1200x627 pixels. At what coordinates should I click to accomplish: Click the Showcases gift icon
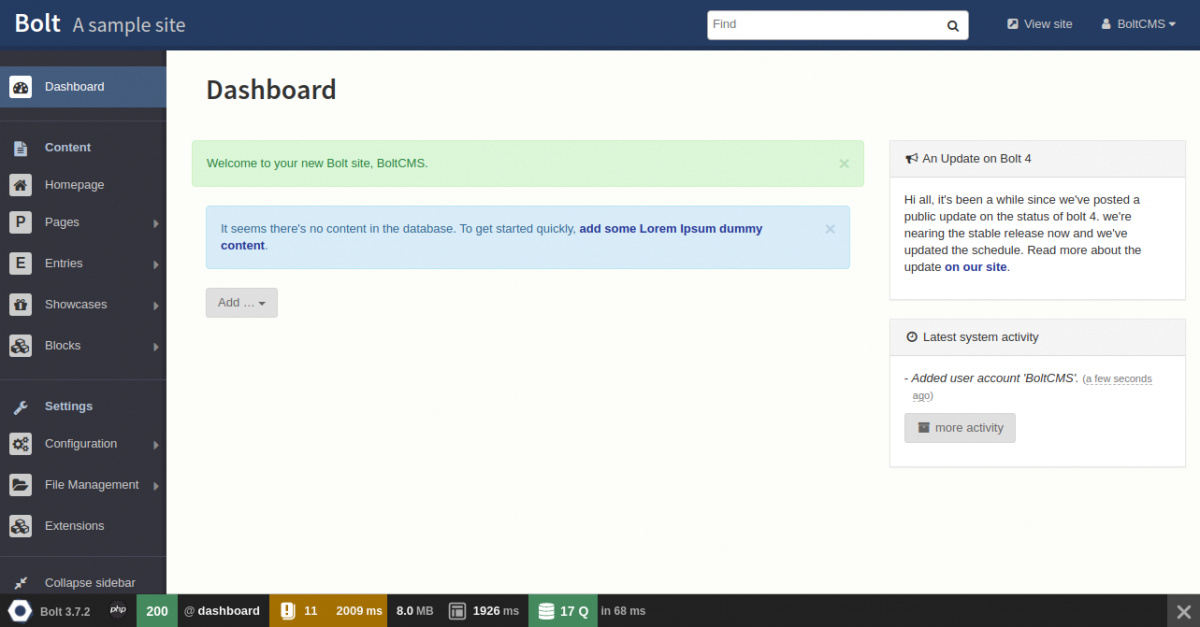(x=21, y=304)
